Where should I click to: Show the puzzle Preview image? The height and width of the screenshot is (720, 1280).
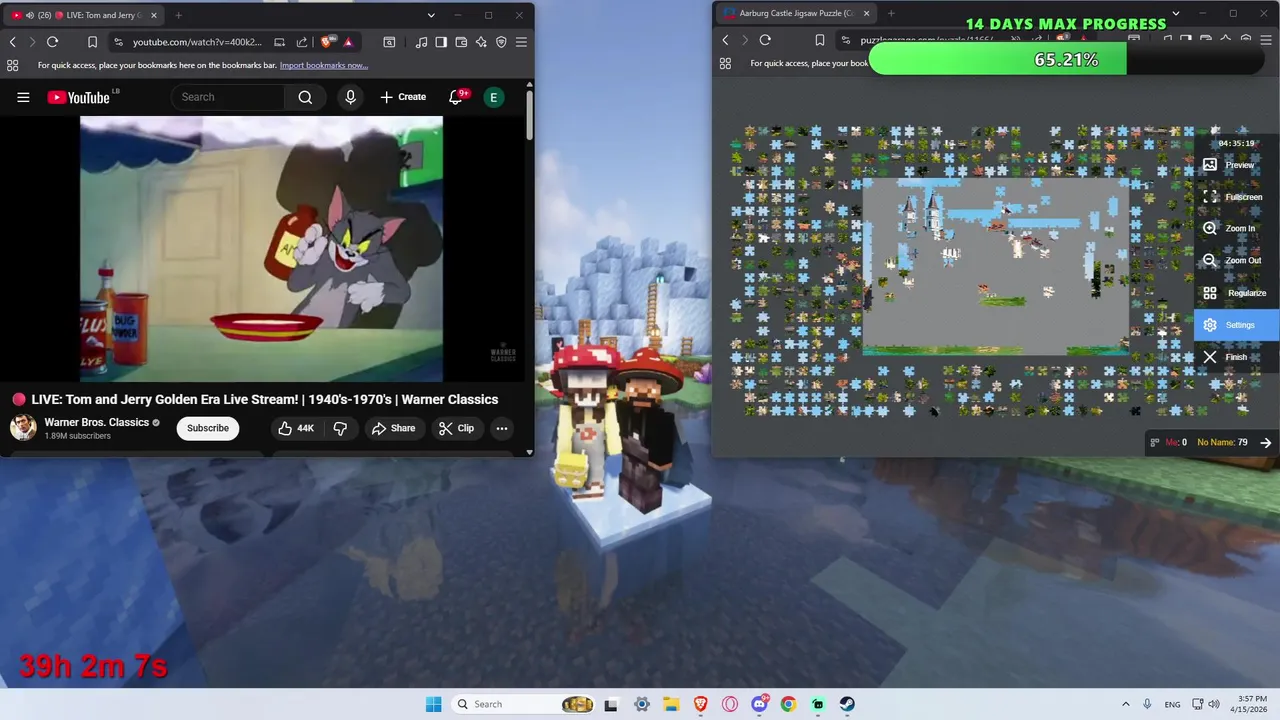tap(1236, 165)
